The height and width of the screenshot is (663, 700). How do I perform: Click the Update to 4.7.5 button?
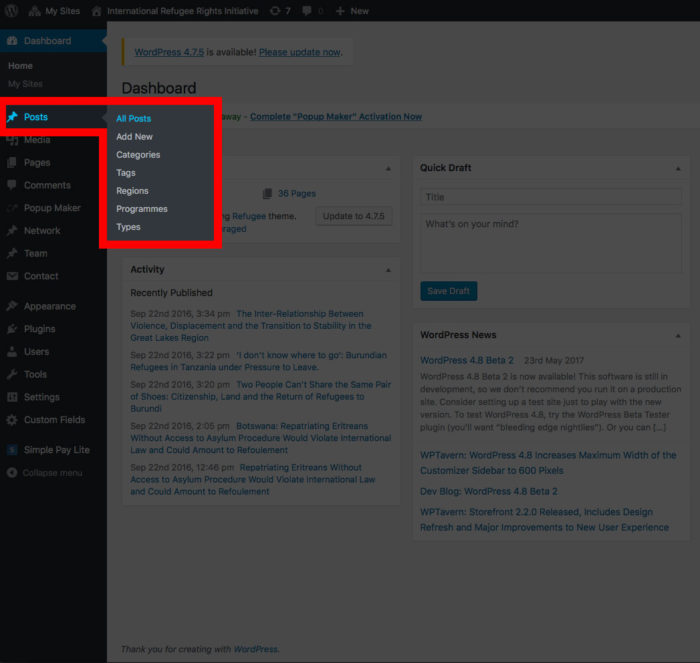pyautogui.click(x=353, y=216)
